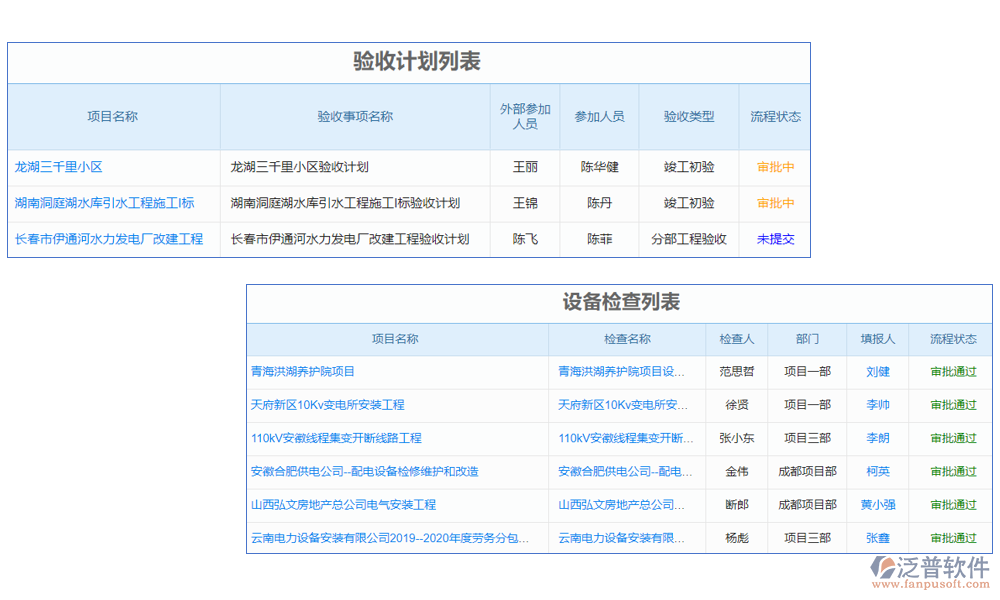Click the 项目名称 column header
This screenshot has height=600, width=1000.
113,116
